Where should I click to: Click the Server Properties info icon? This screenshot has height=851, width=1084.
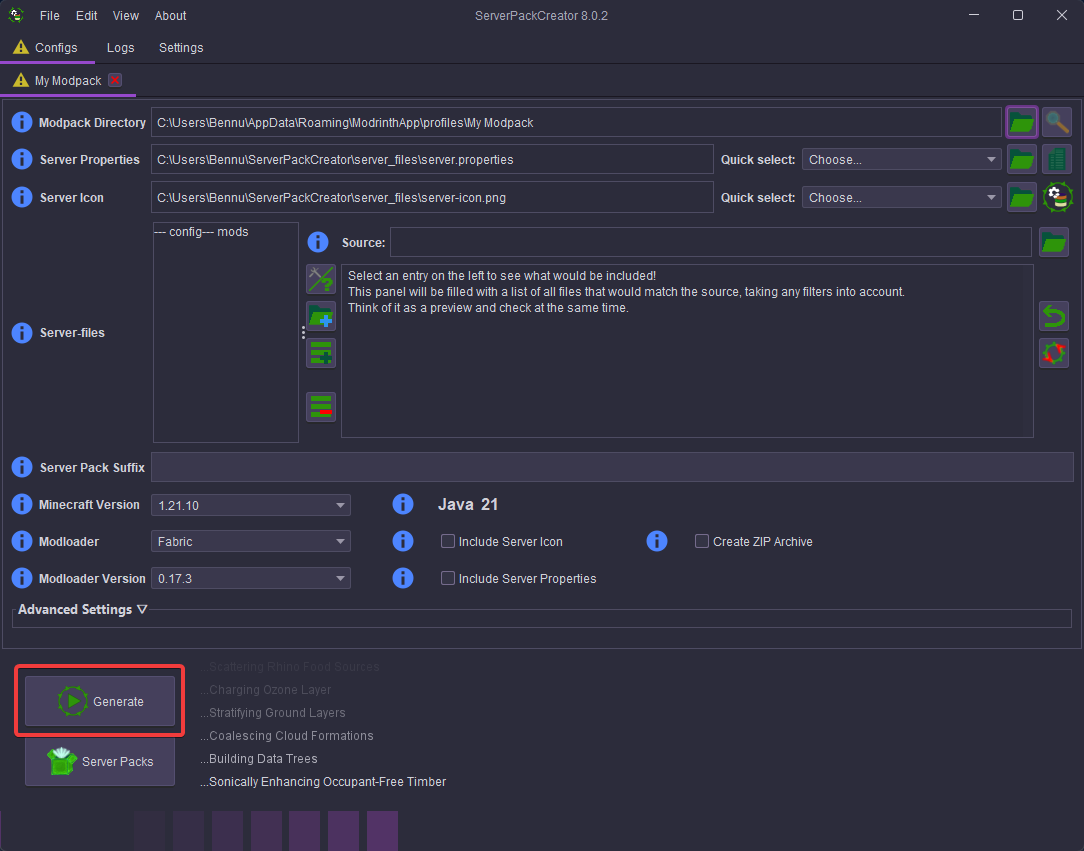point(21,159)
